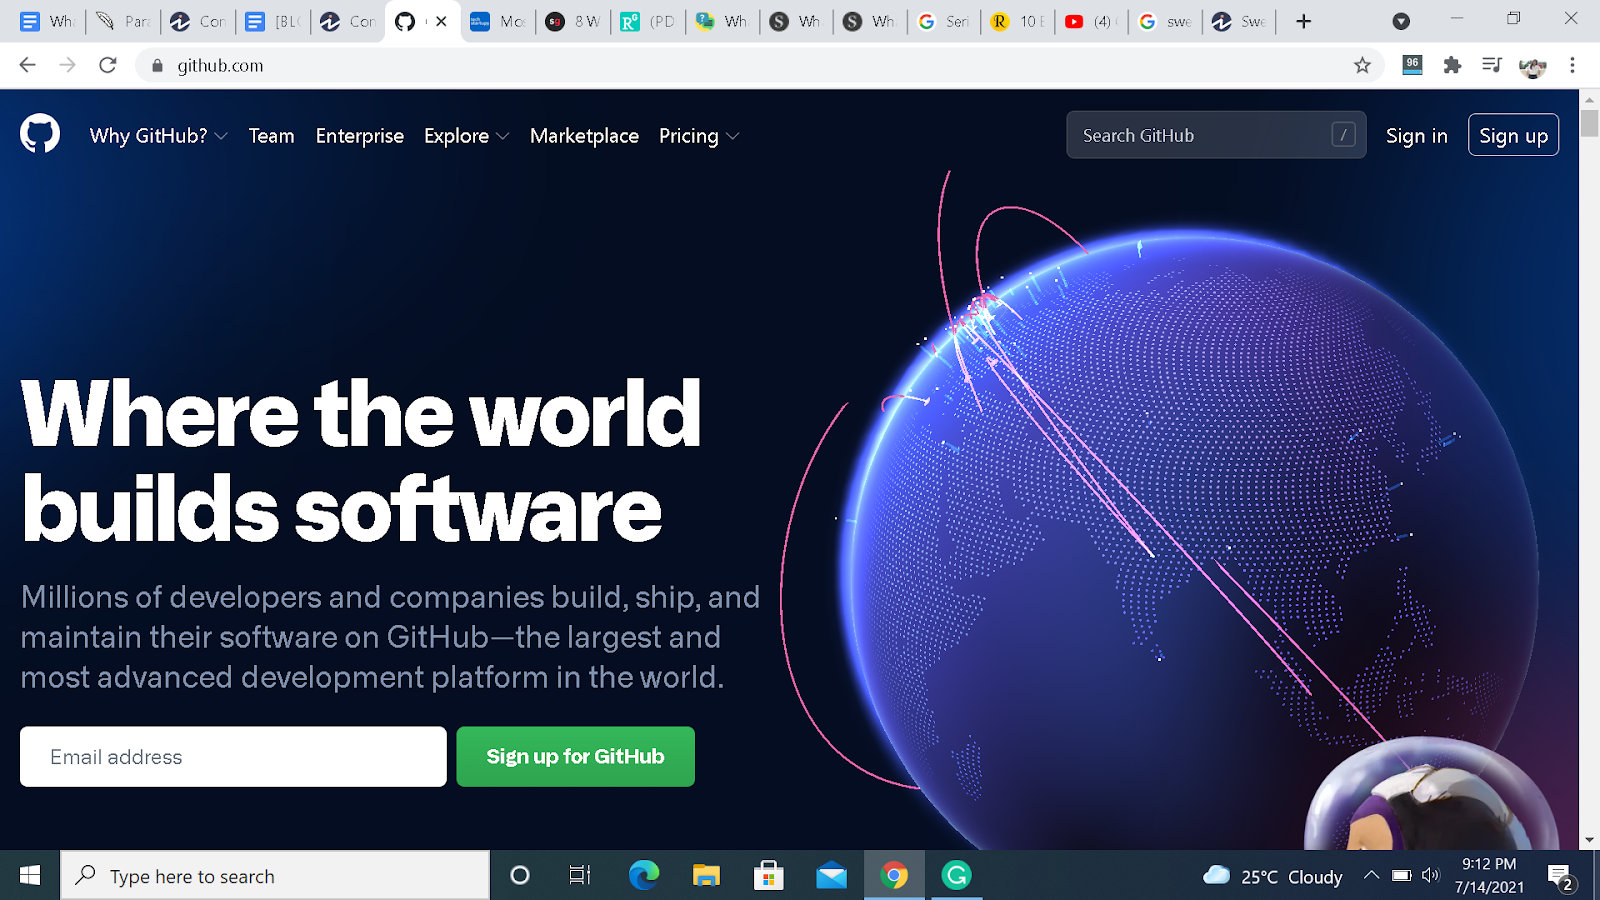Open the Chrome three-dot menu
1600x900 pixels.
coord(1572,65)
